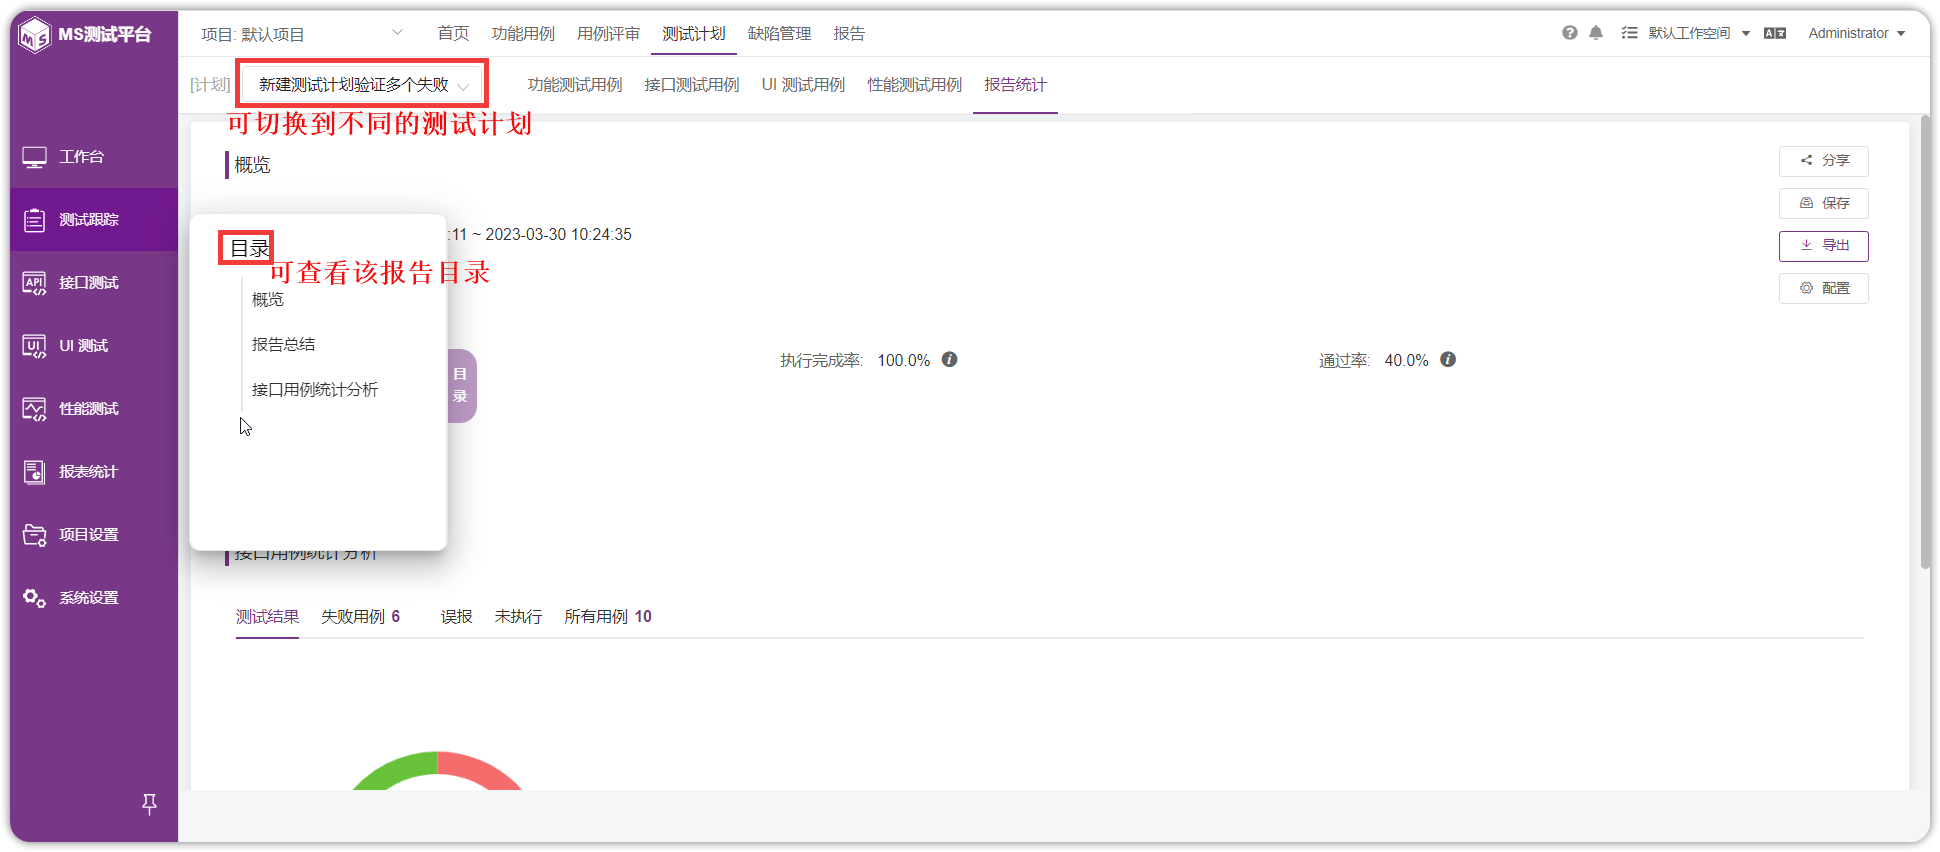Switch to UI 测试用例 tab
The height and width of the screenshot is (852, 1940).
pyautogui.click(x=803, y=85)
